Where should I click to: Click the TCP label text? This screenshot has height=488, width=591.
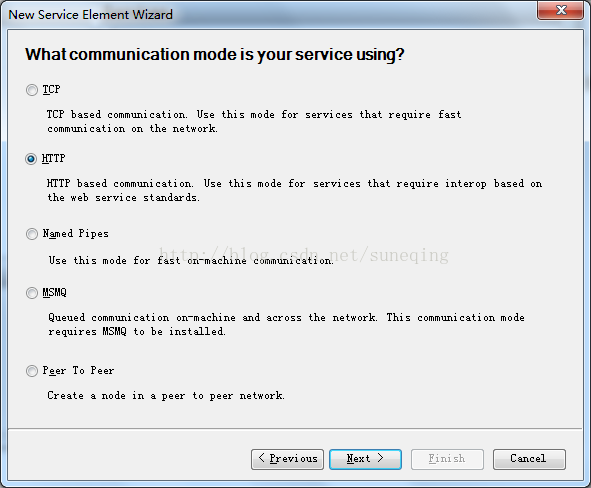(51, 90)
